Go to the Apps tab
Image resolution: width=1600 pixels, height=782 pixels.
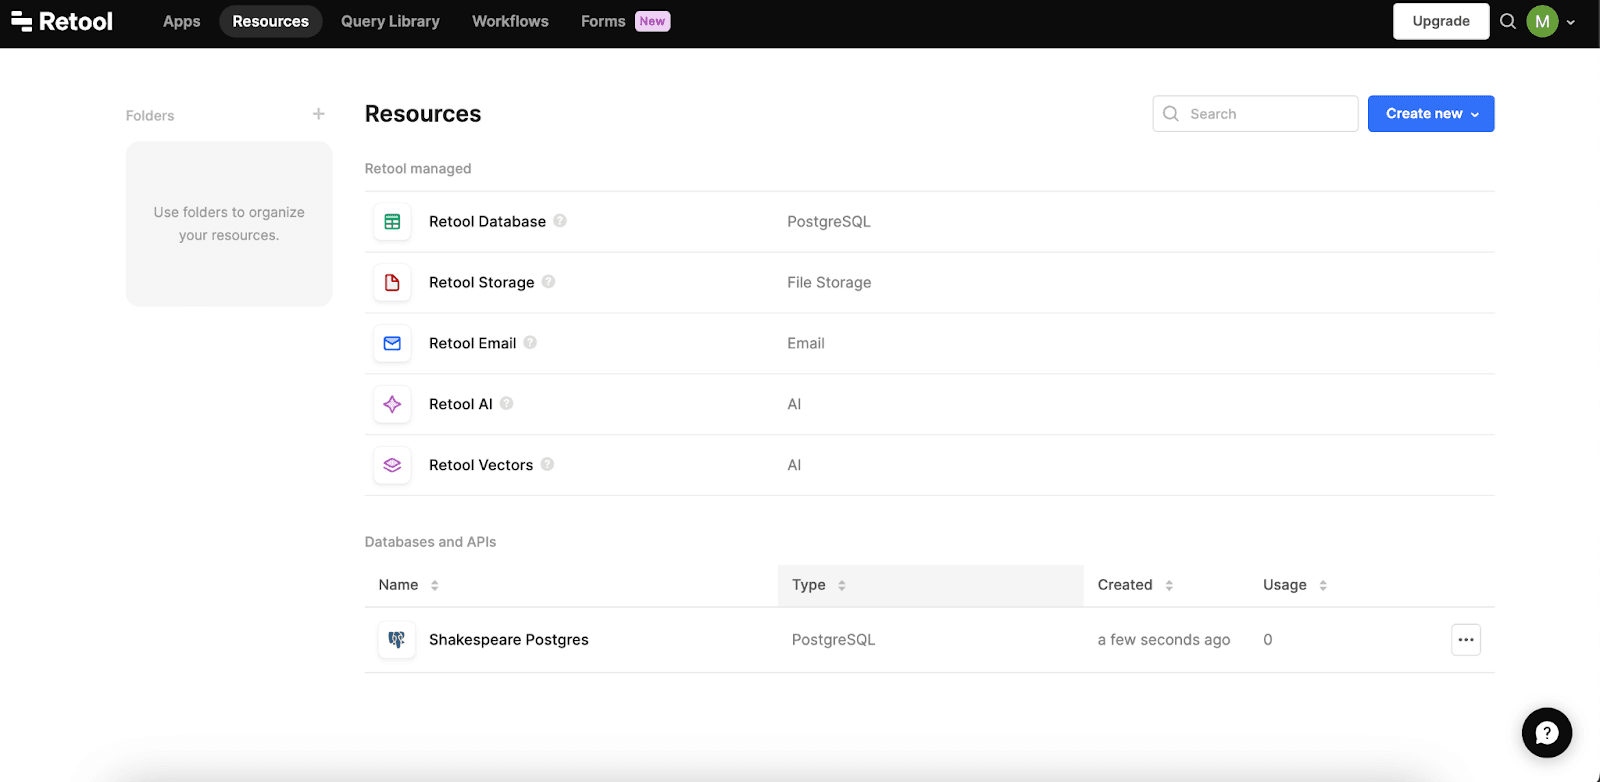pyautogui.click(x=181, y=21)
